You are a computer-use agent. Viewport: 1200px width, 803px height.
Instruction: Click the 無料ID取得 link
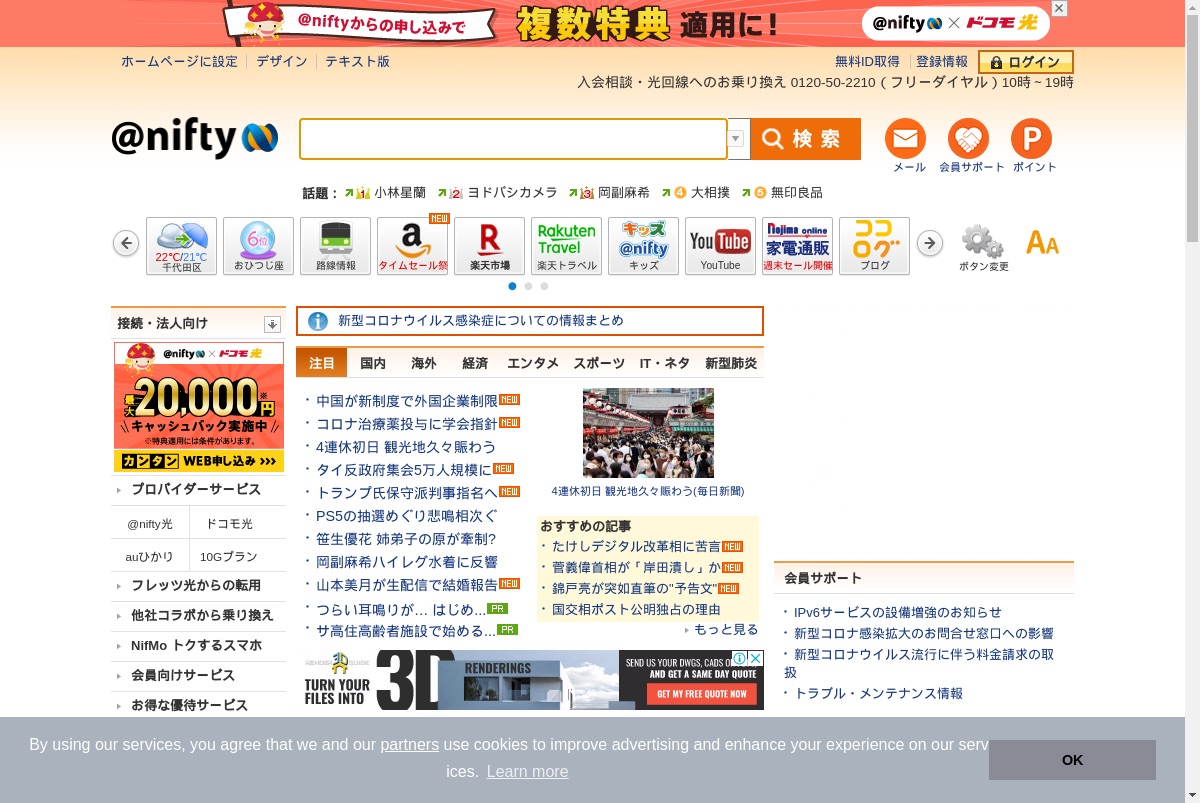[x=868, y=62]
